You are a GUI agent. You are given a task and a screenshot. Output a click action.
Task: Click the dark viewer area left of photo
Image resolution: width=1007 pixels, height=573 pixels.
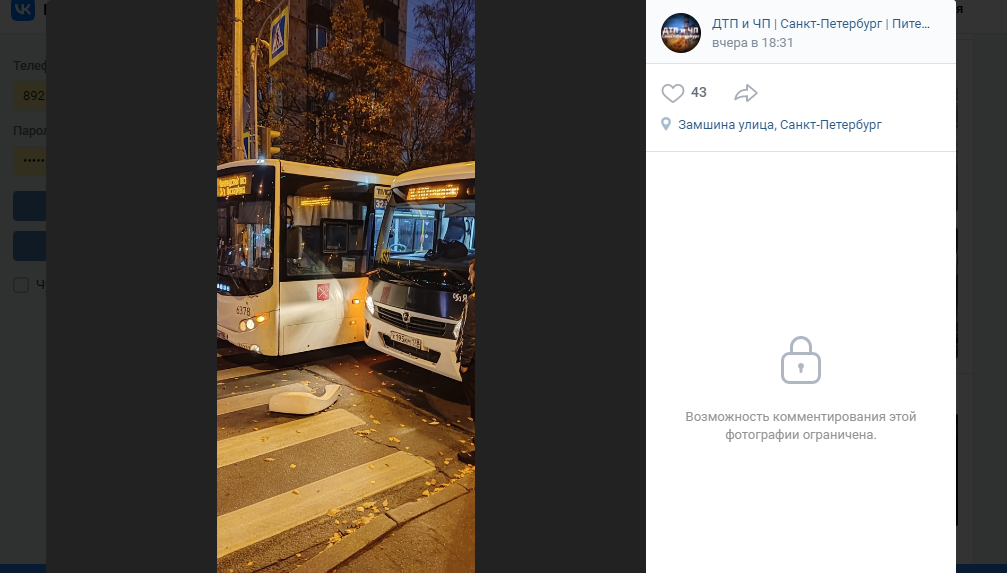coord(132,286)
